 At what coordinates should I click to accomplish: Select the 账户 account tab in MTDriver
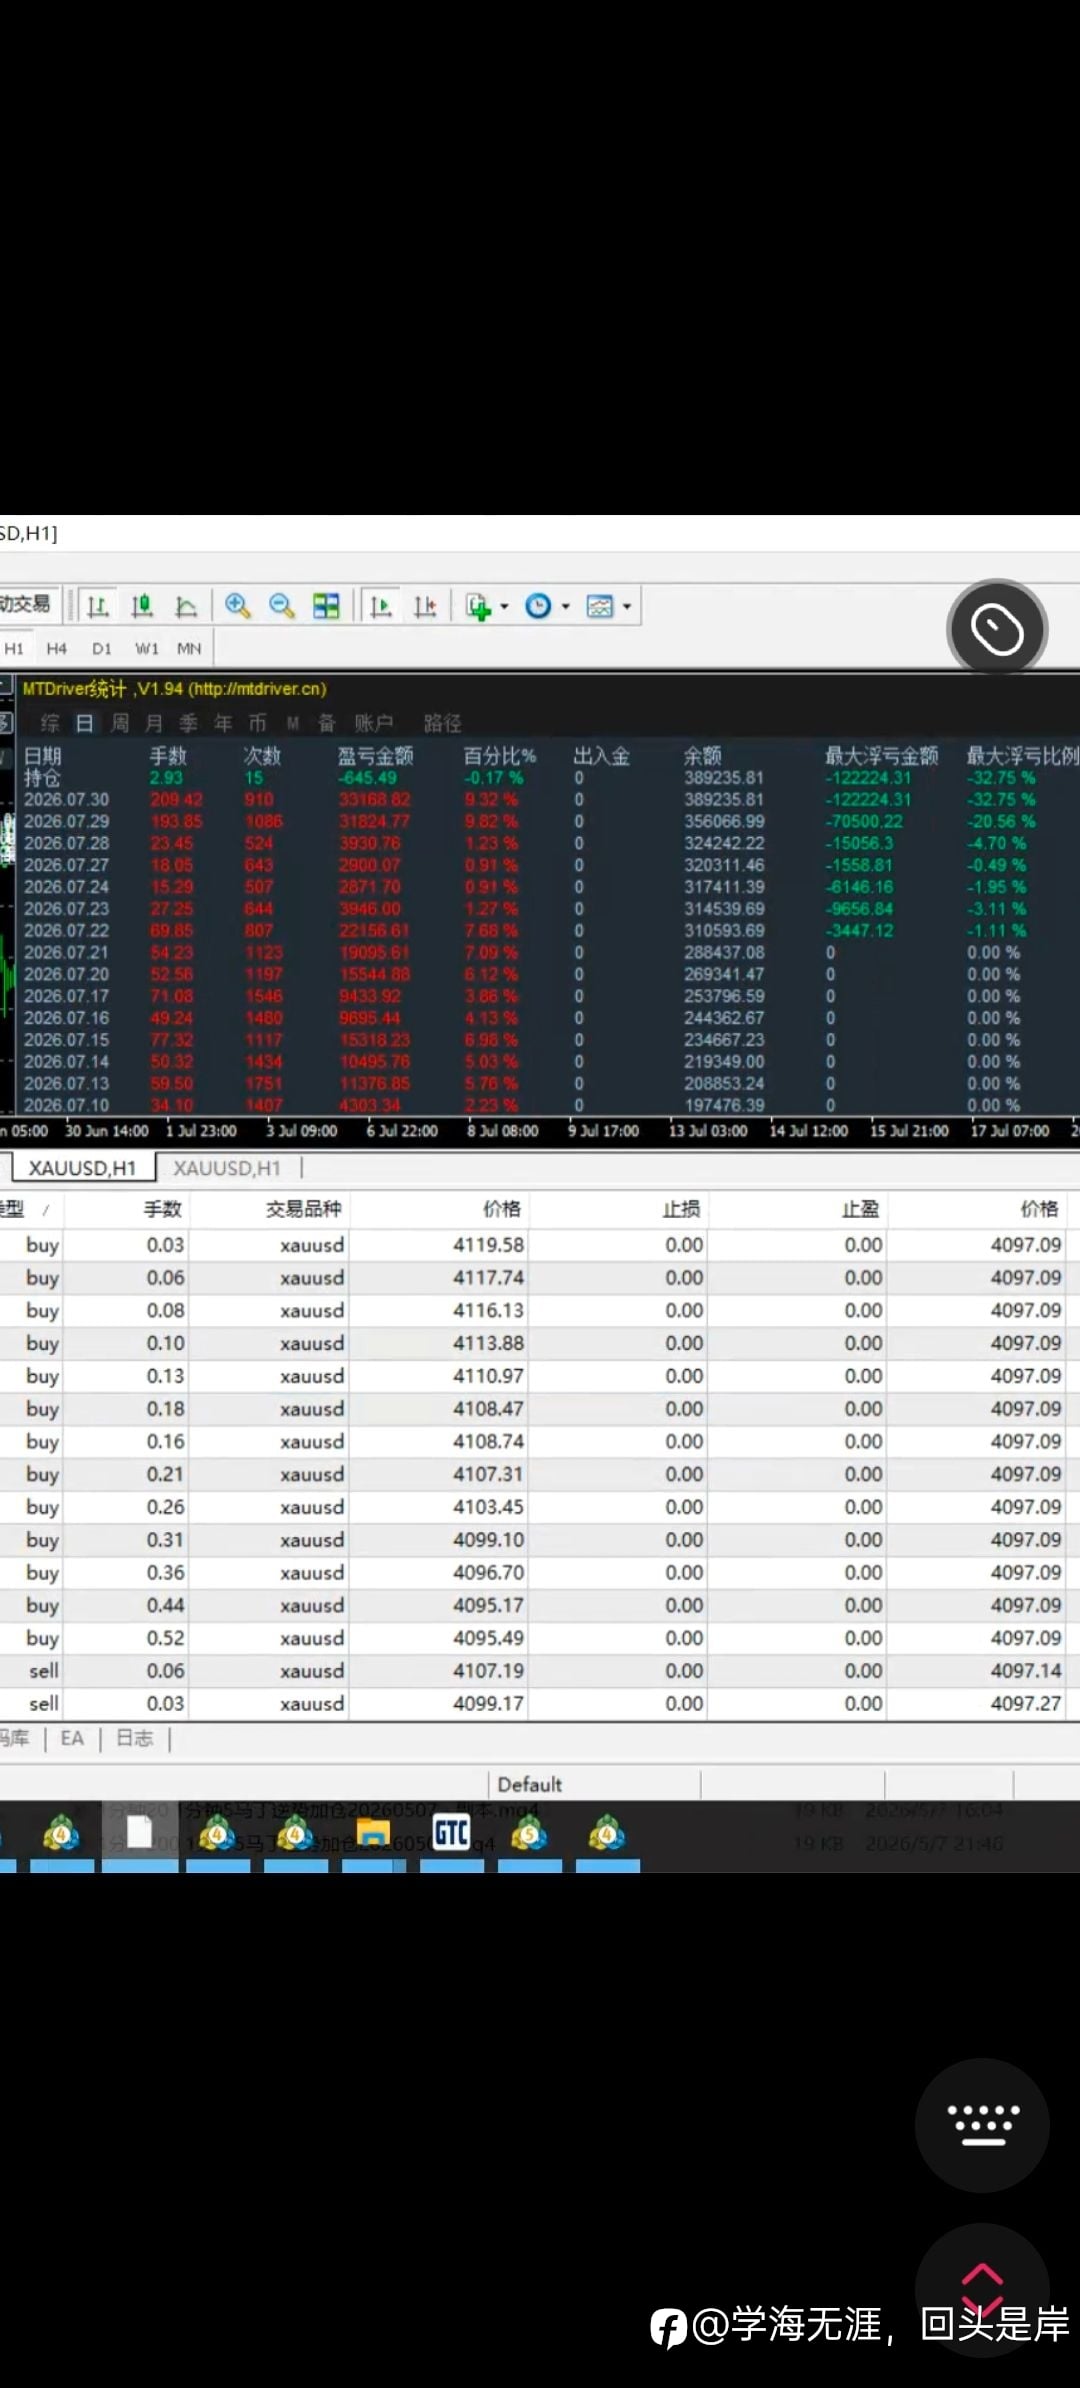tap(374, 723)
